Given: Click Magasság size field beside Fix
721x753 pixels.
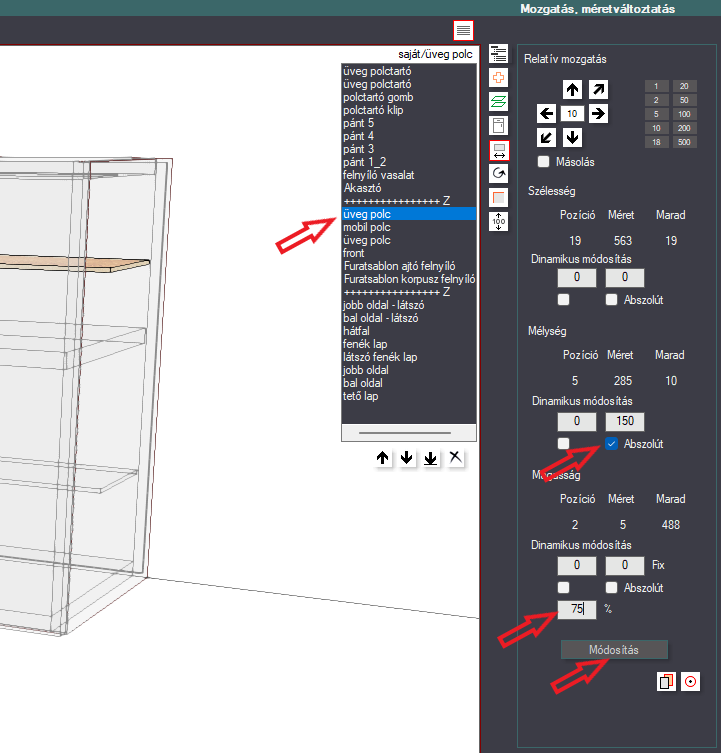Looking at the screenshot, I should click(x=624, y=565).
